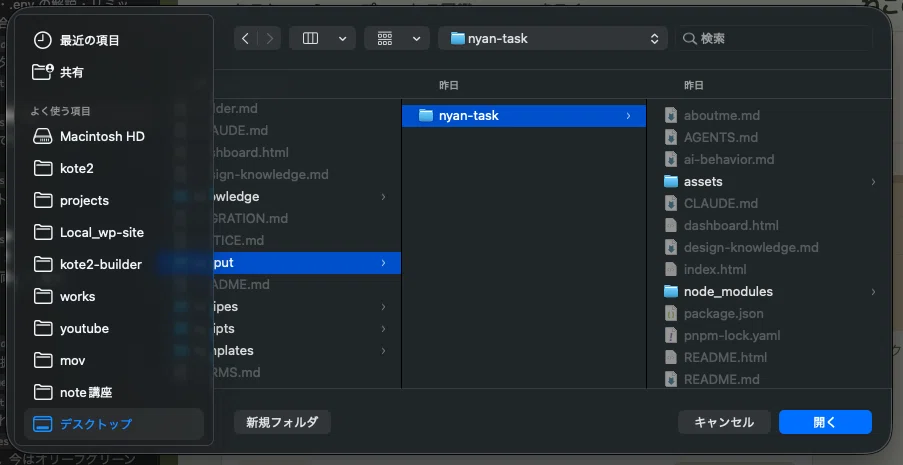The width and height of the screenshot is (903, 465).
Task: Click the 昨日 header in right column
Action: pos(693,85)
